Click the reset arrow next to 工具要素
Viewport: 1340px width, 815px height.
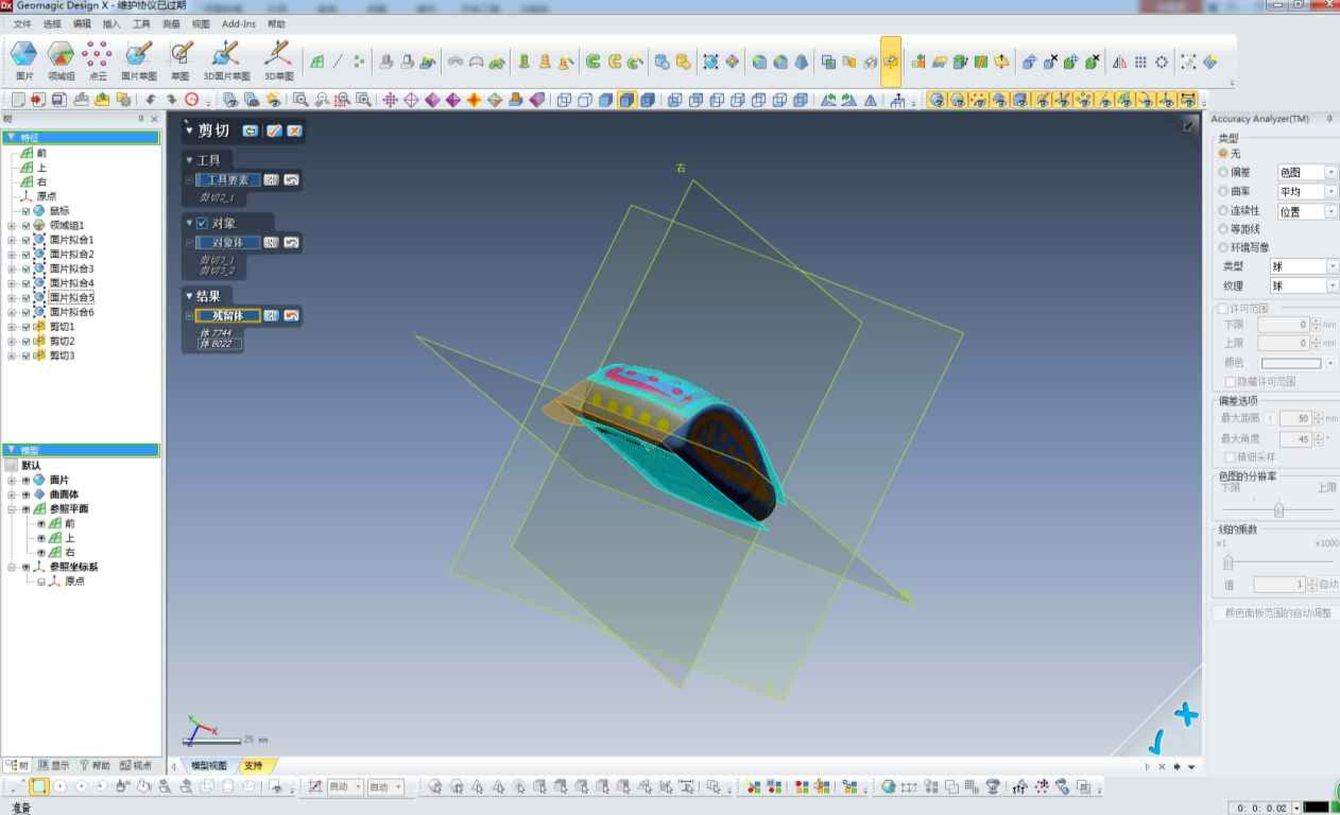coord(291,180)
